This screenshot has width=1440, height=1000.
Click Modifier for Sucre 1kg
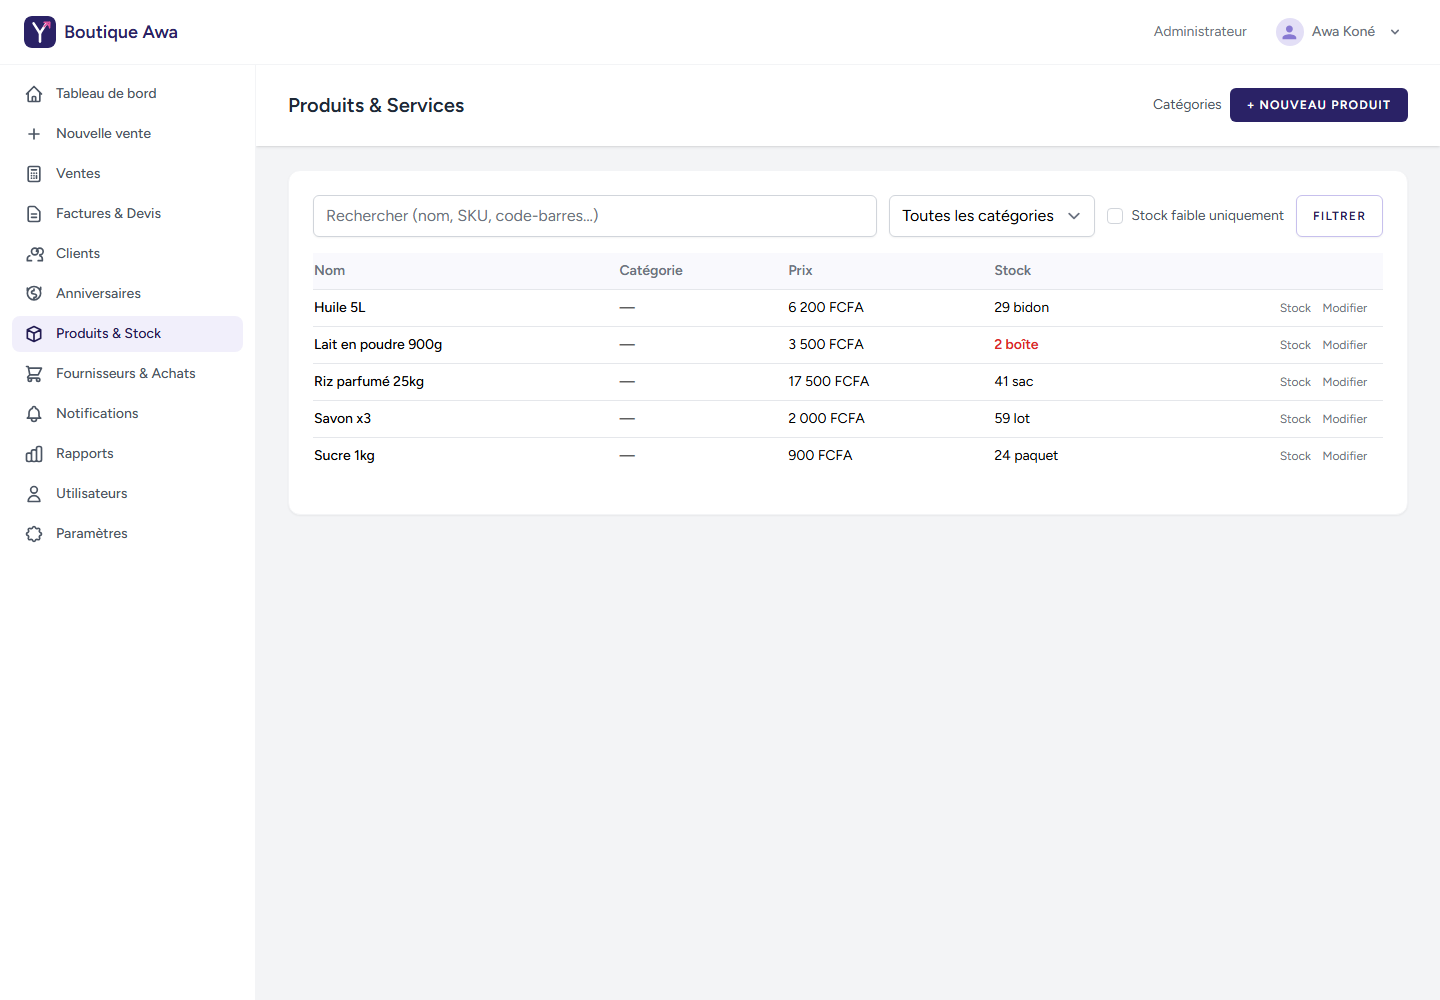pos(1345,456)
